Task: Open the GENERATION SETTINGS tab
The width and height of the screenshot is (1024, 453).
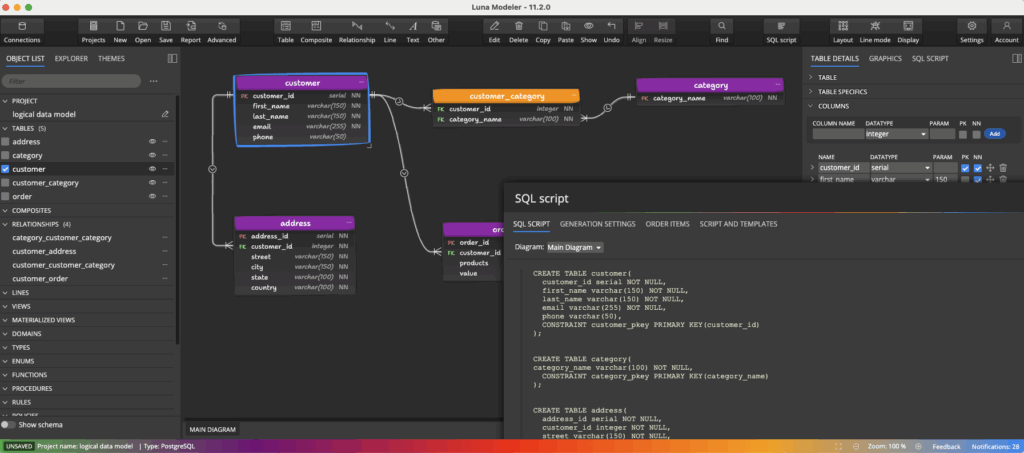Action: 598,224
